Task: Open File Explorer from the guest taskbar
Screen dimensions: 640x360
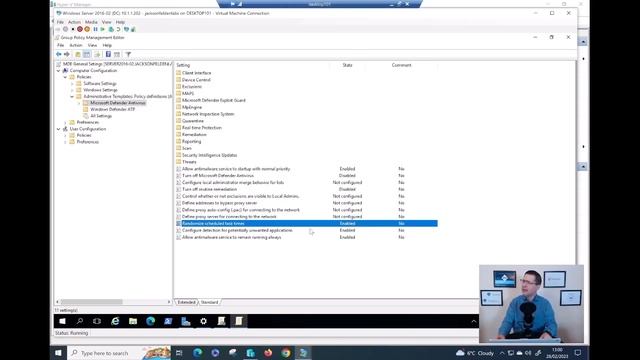Action: [133, 321]
